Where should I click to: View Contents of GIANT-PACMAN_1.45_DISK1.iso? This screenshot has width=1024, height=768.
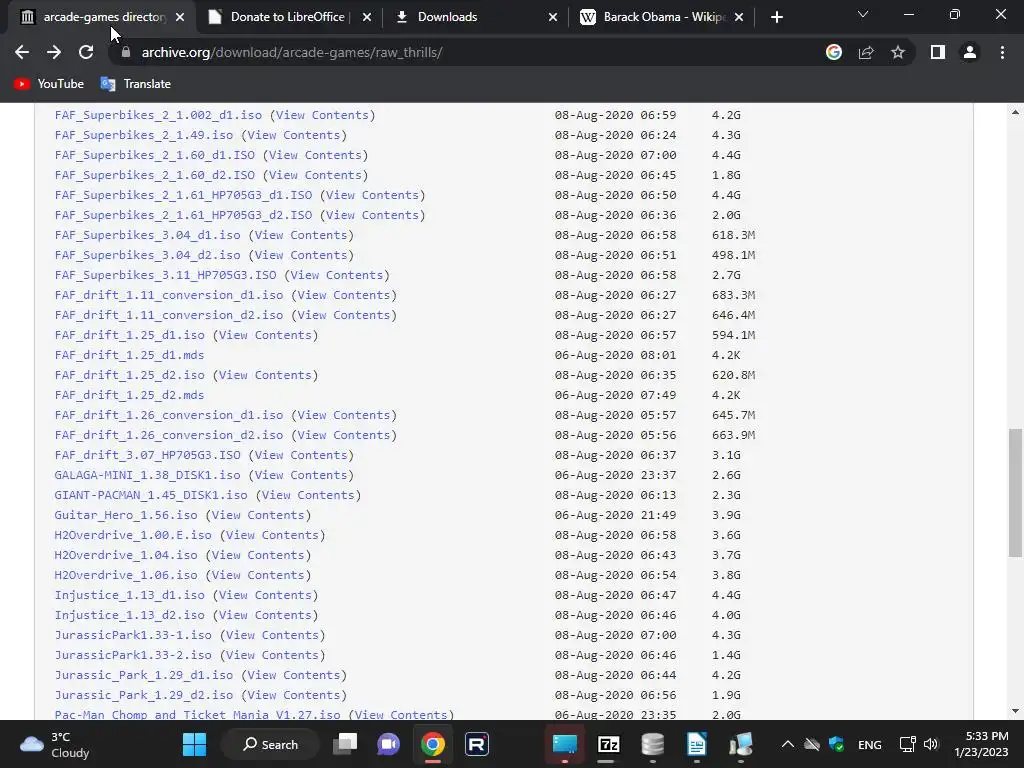(308, 495)
